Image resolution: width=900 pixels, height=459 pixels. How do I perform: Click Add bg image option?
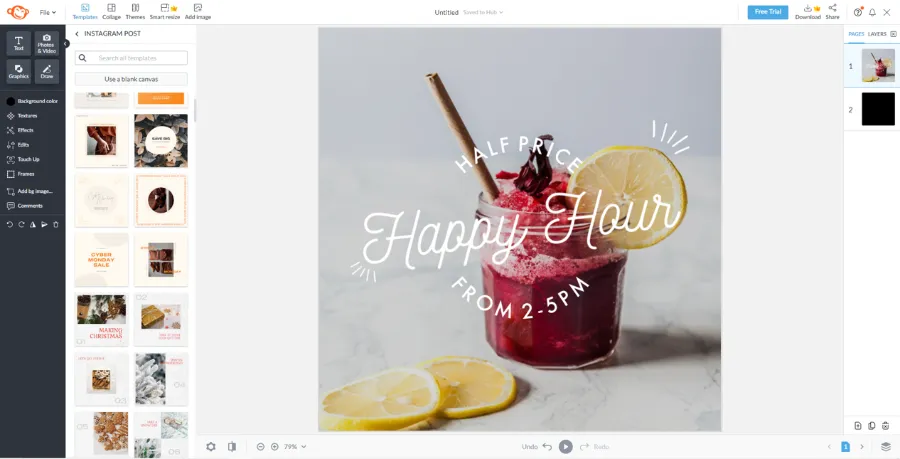pos(29,191)
